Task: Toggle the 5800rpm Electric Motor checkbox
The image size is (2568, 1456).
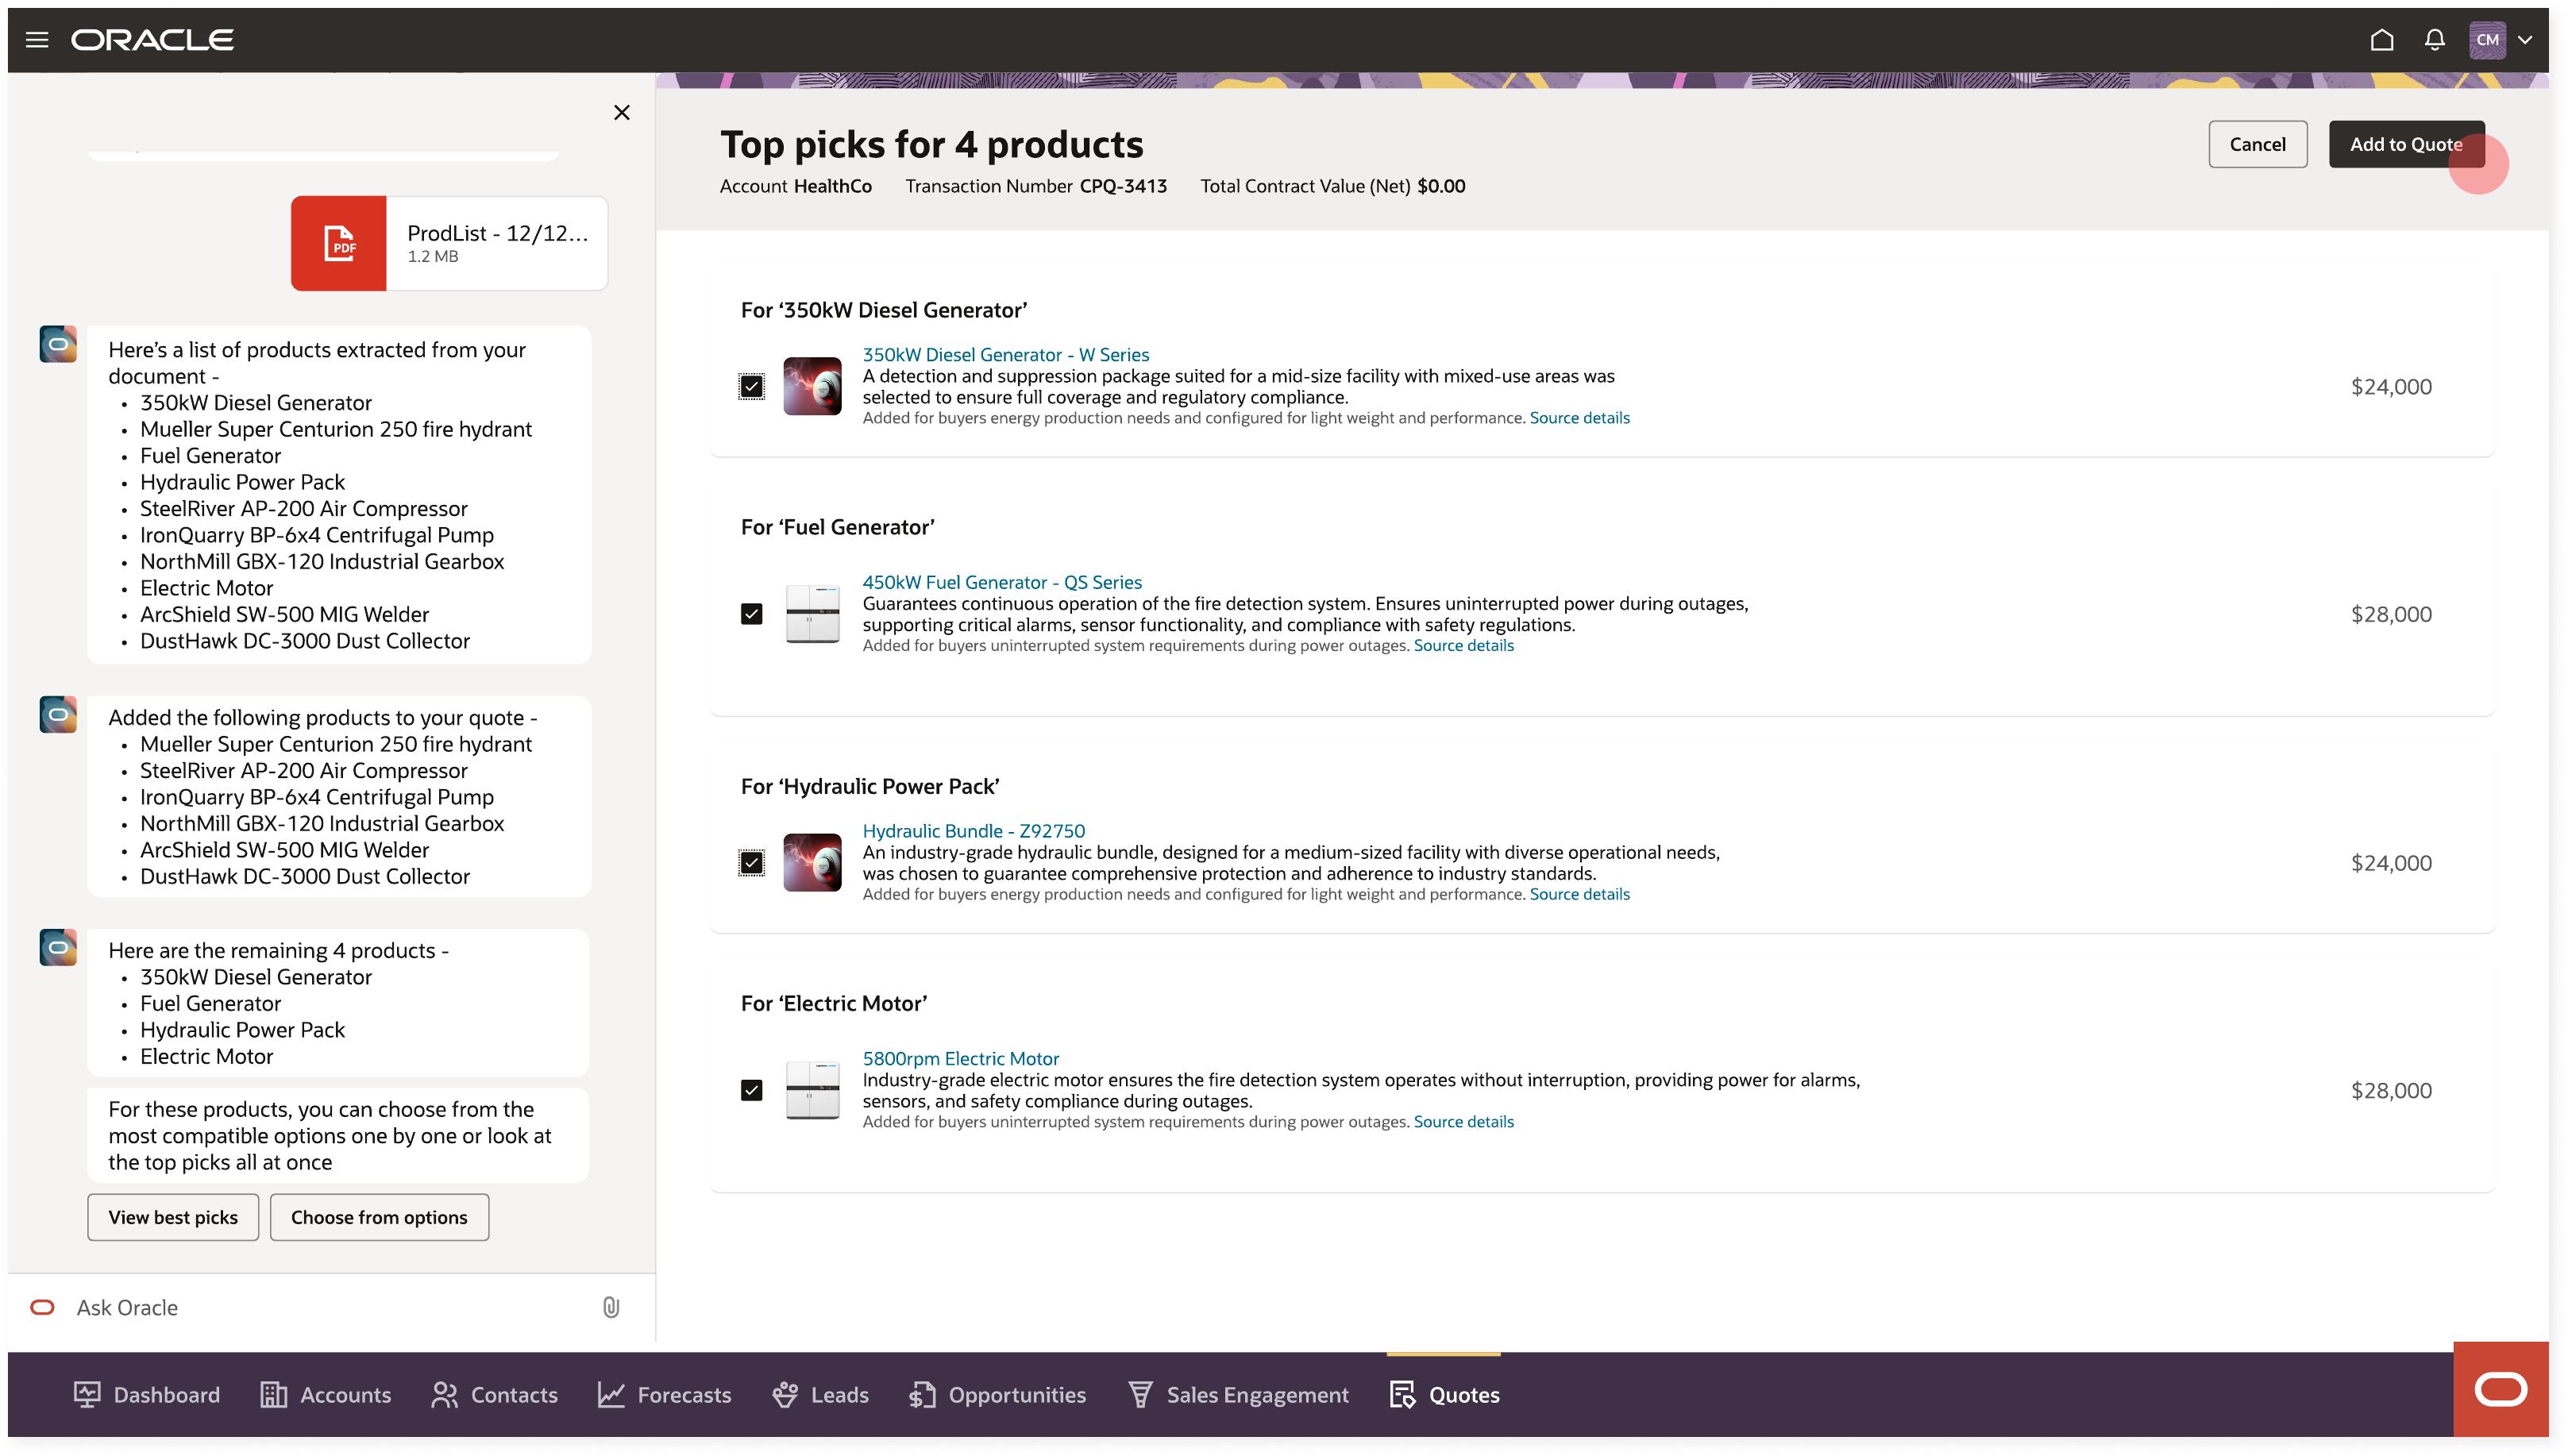Action: pos(751,1090)
